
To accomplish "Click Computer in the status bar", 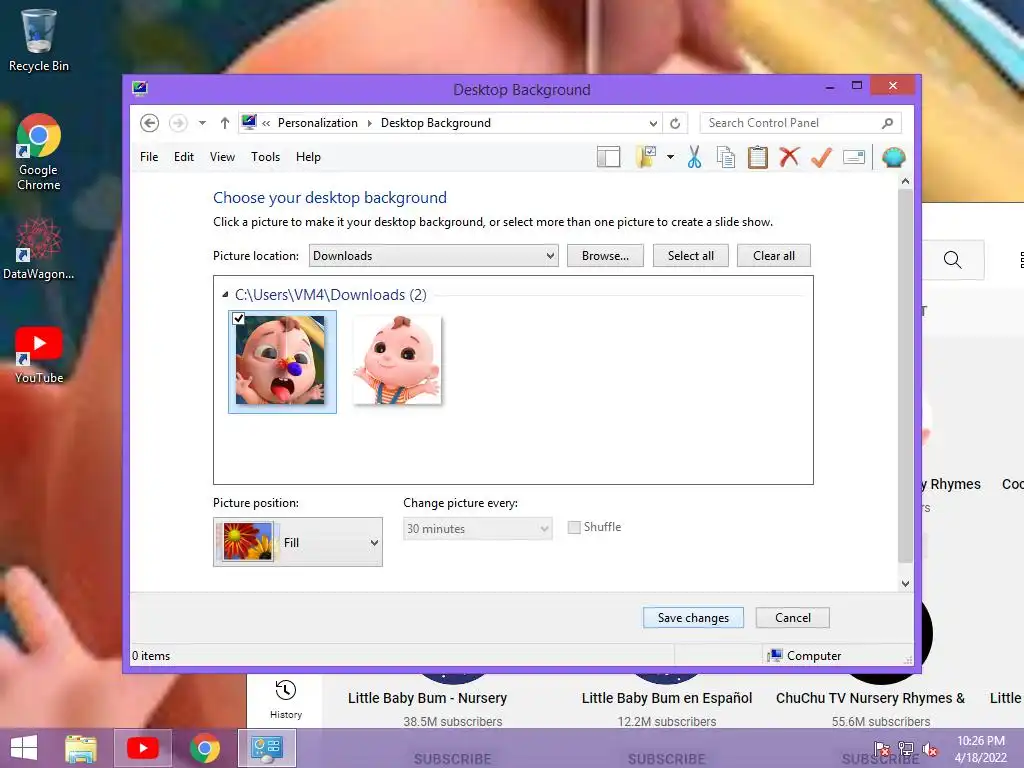I will tap(805, 656).
